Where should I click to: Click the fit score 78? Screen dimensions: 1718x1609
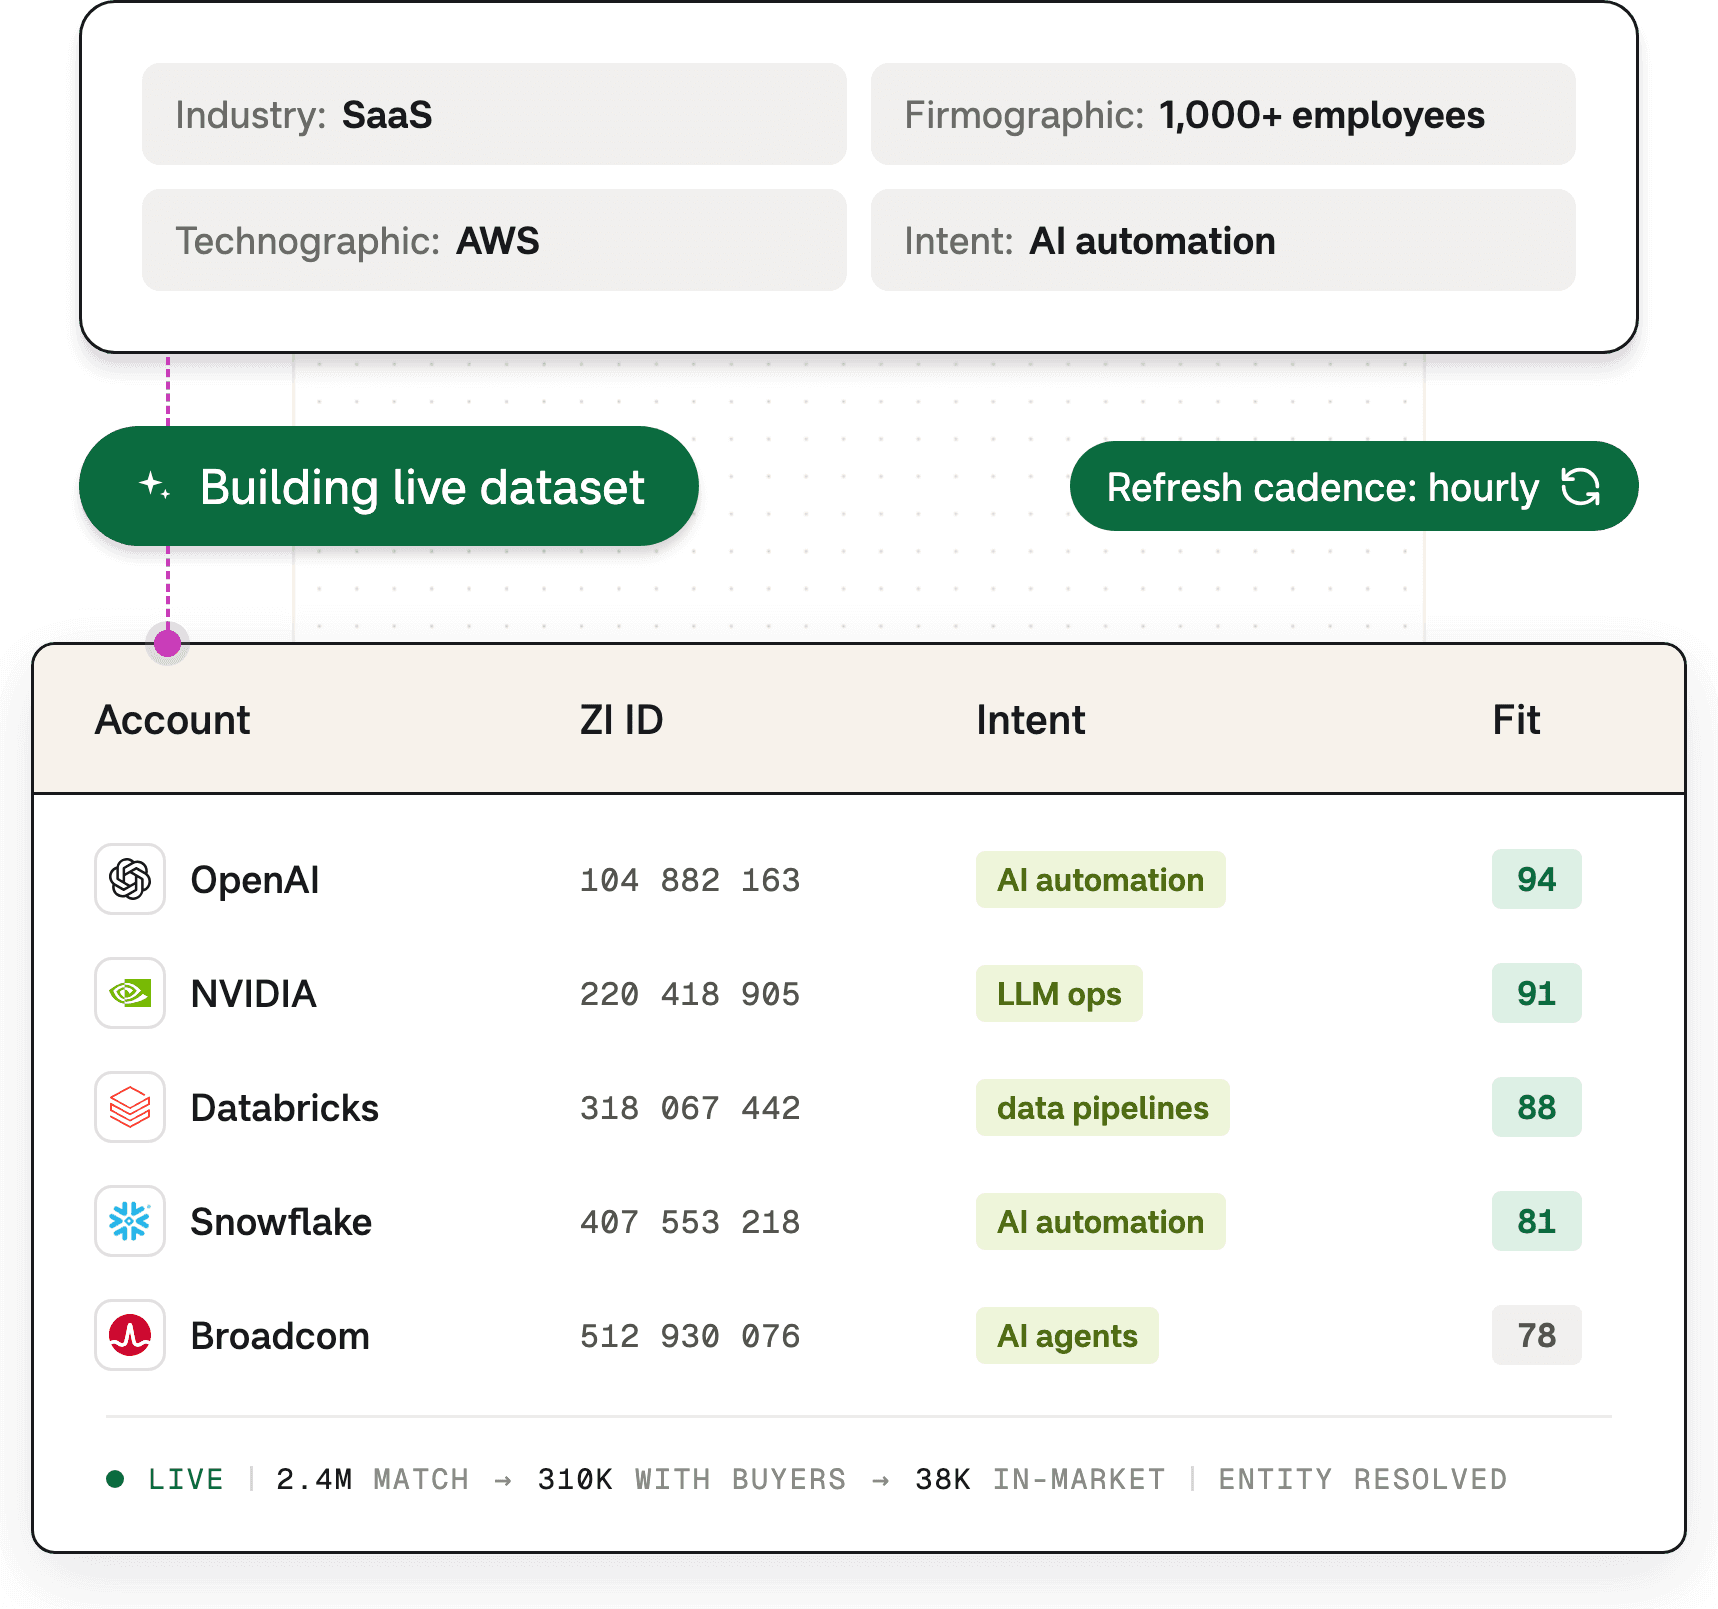pyautogui.click(x=1536, y=1335)
